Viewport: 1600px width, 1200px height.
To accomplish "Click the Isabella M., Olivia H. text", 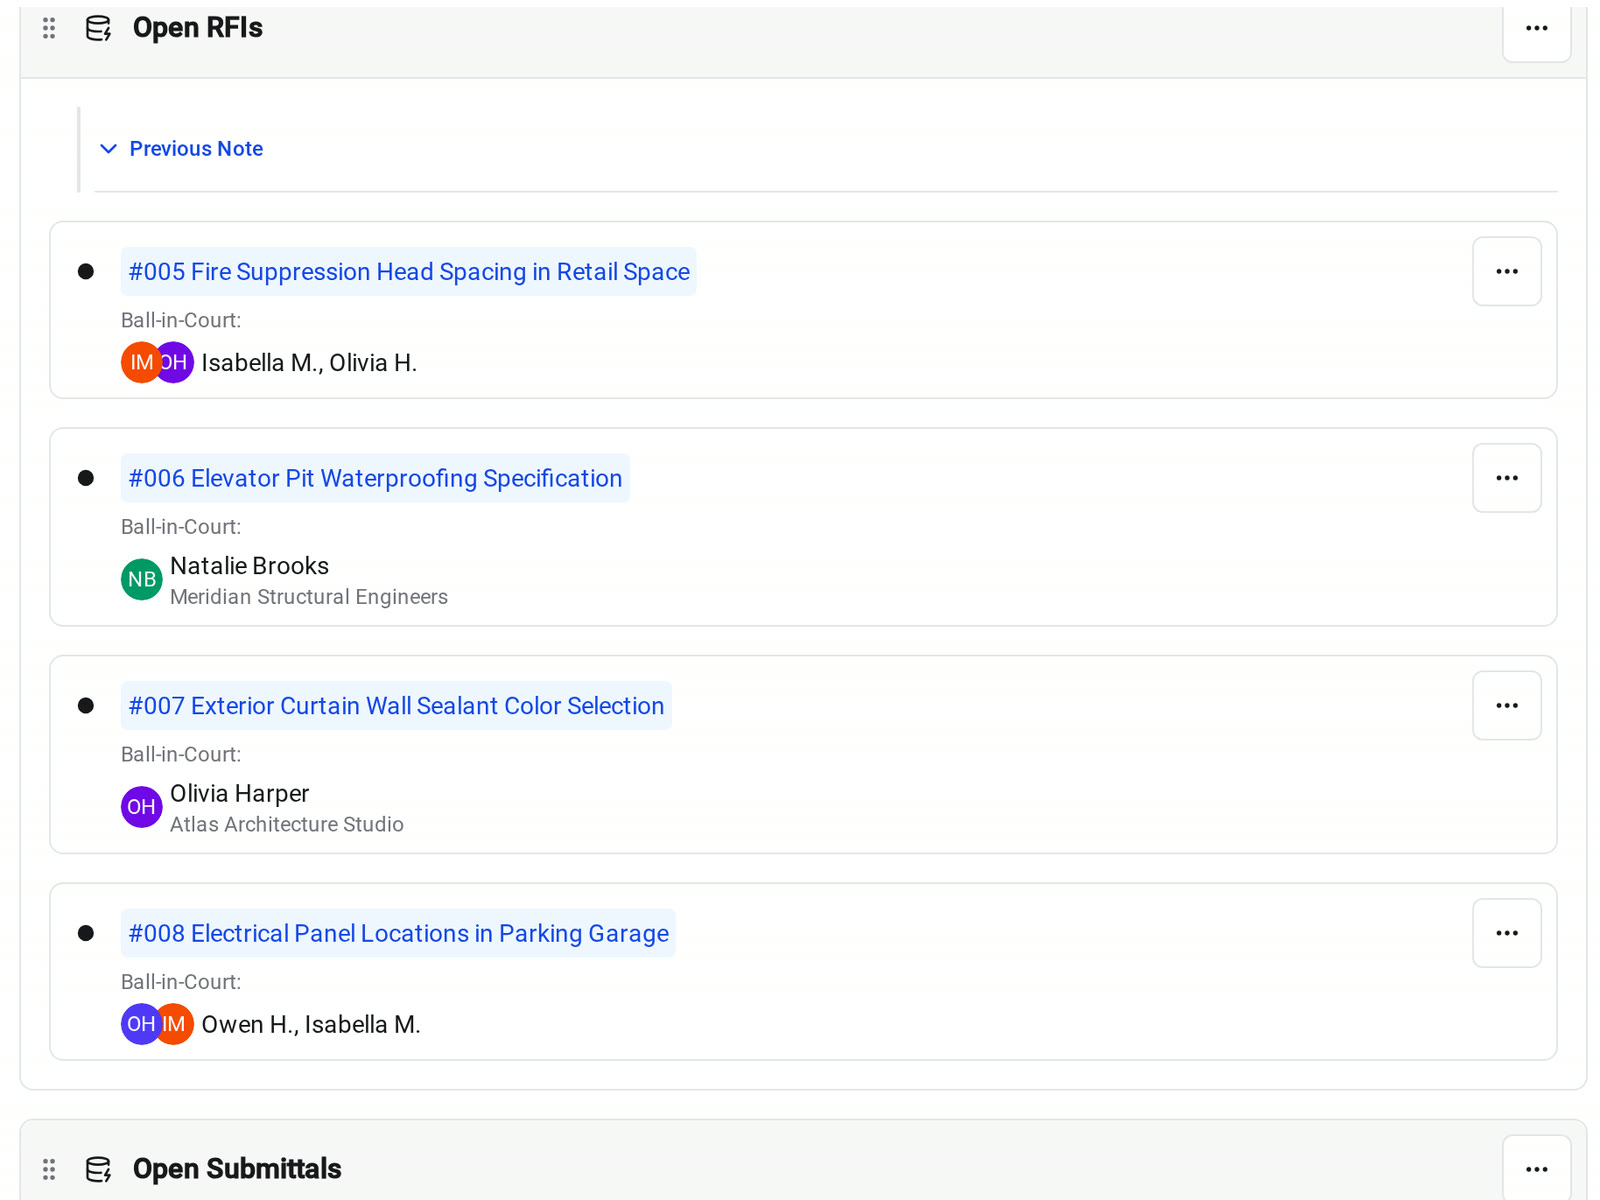I will click(x=309, y=363).
